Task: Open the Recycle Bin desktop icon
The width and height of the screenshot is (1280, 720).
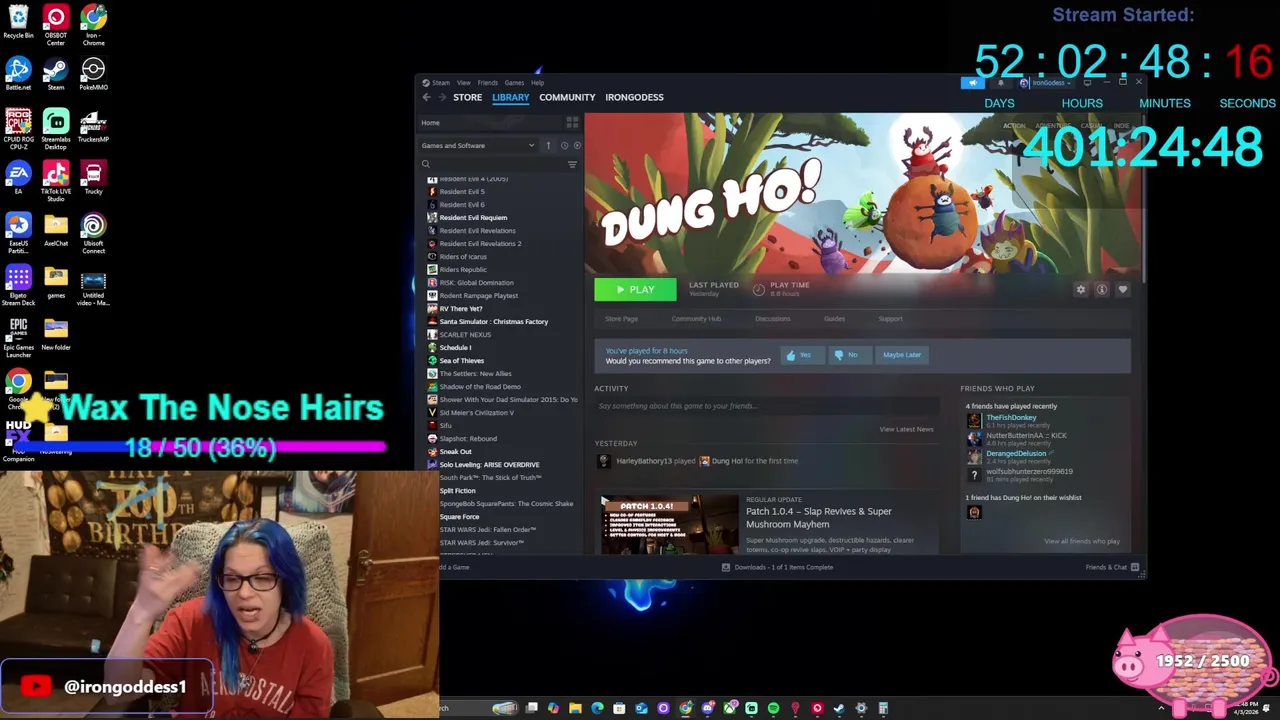Action: [x=18, y=22]
